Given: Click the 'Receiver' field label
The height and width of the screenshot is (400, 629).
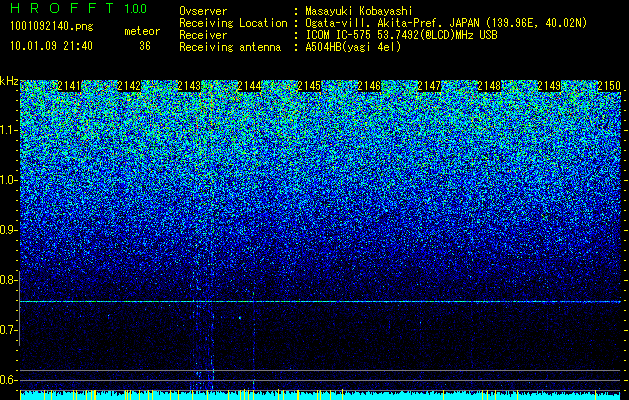Looking at the screenshot, I should [x=203, y=35].
